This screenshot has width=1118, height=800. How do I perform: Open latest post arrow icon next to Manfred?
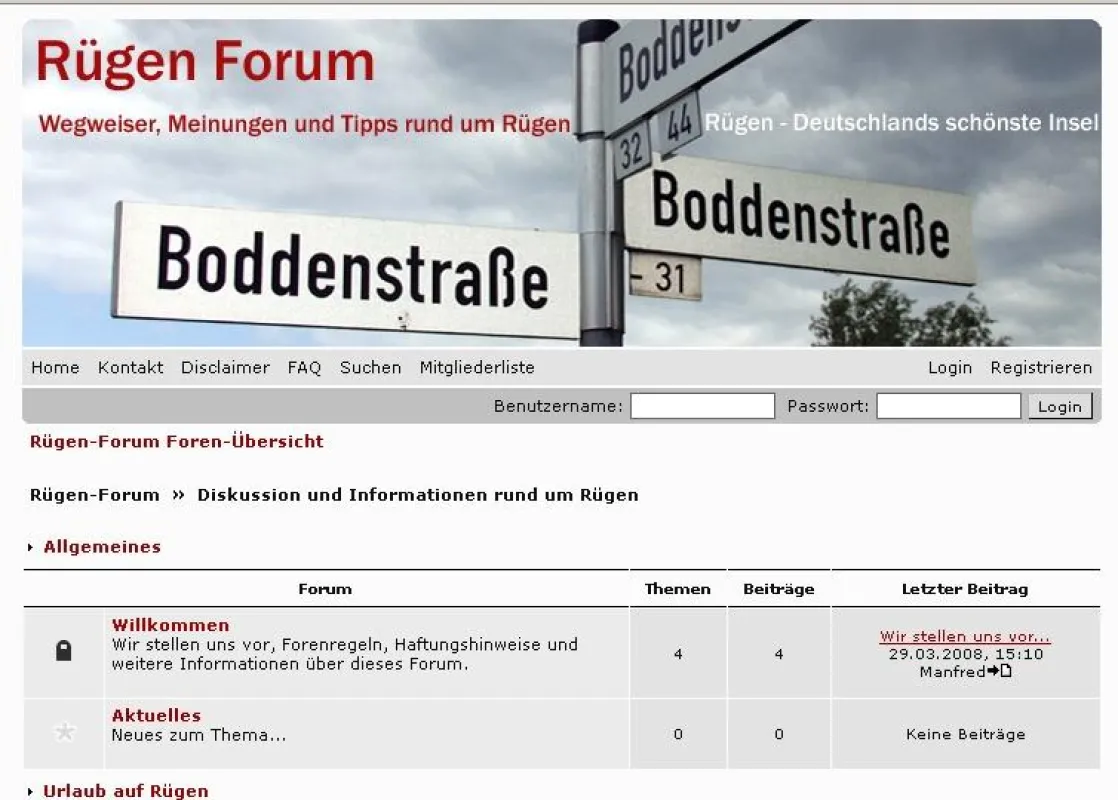point(1000,671)
